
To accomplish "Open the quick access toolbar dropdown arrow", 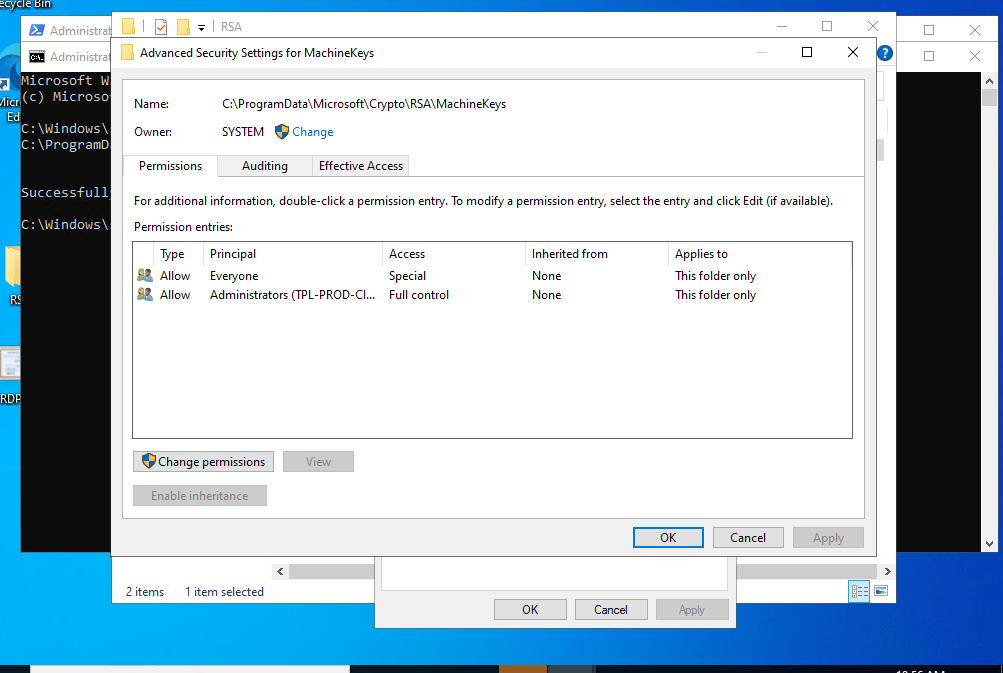I will point(201,28).
